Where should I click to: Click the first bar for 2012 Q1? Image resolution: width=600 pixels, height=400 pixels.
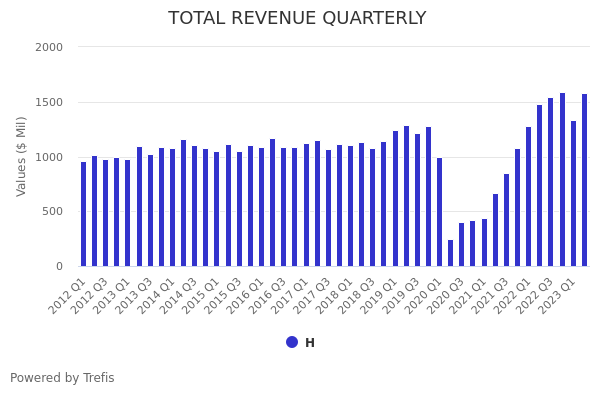[x=83, y=214]
